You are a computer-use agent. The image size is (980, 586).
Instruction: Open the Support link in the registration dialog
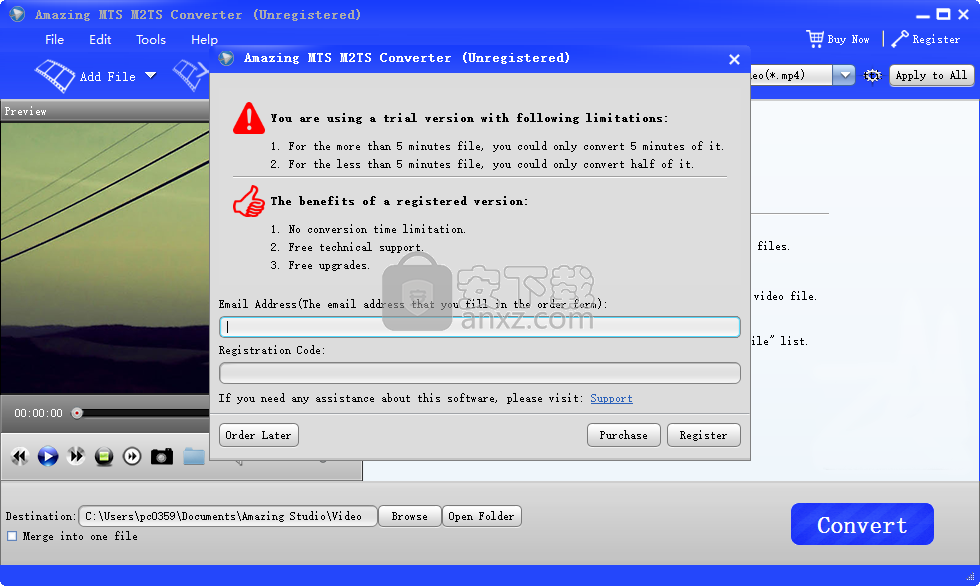coord(611,398)
